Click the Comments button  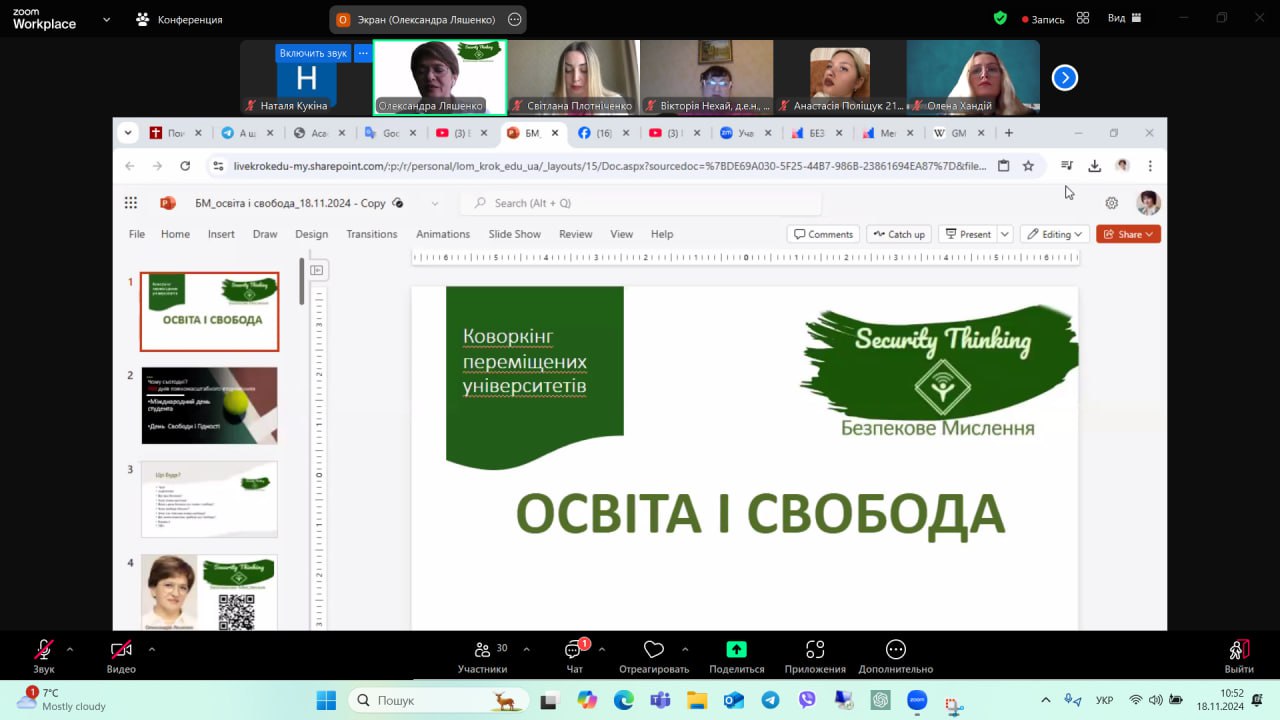[823, 234]
